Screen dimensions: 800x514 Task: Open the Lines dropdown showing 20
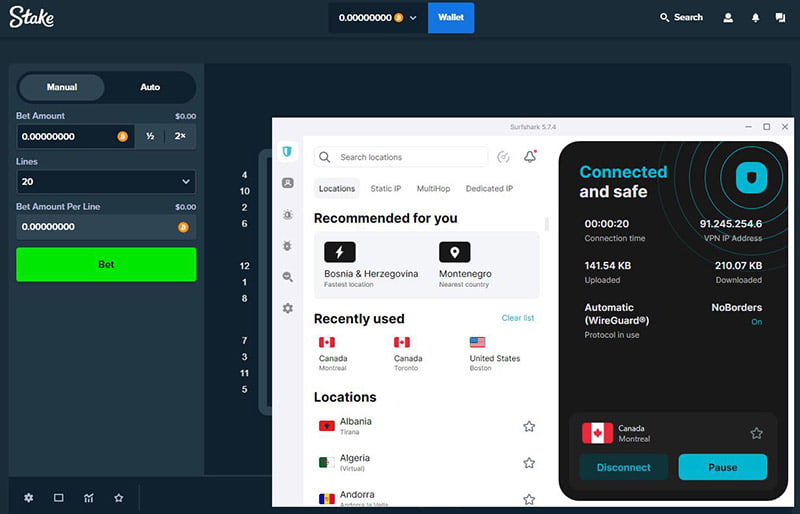click(x=106, y=182)
